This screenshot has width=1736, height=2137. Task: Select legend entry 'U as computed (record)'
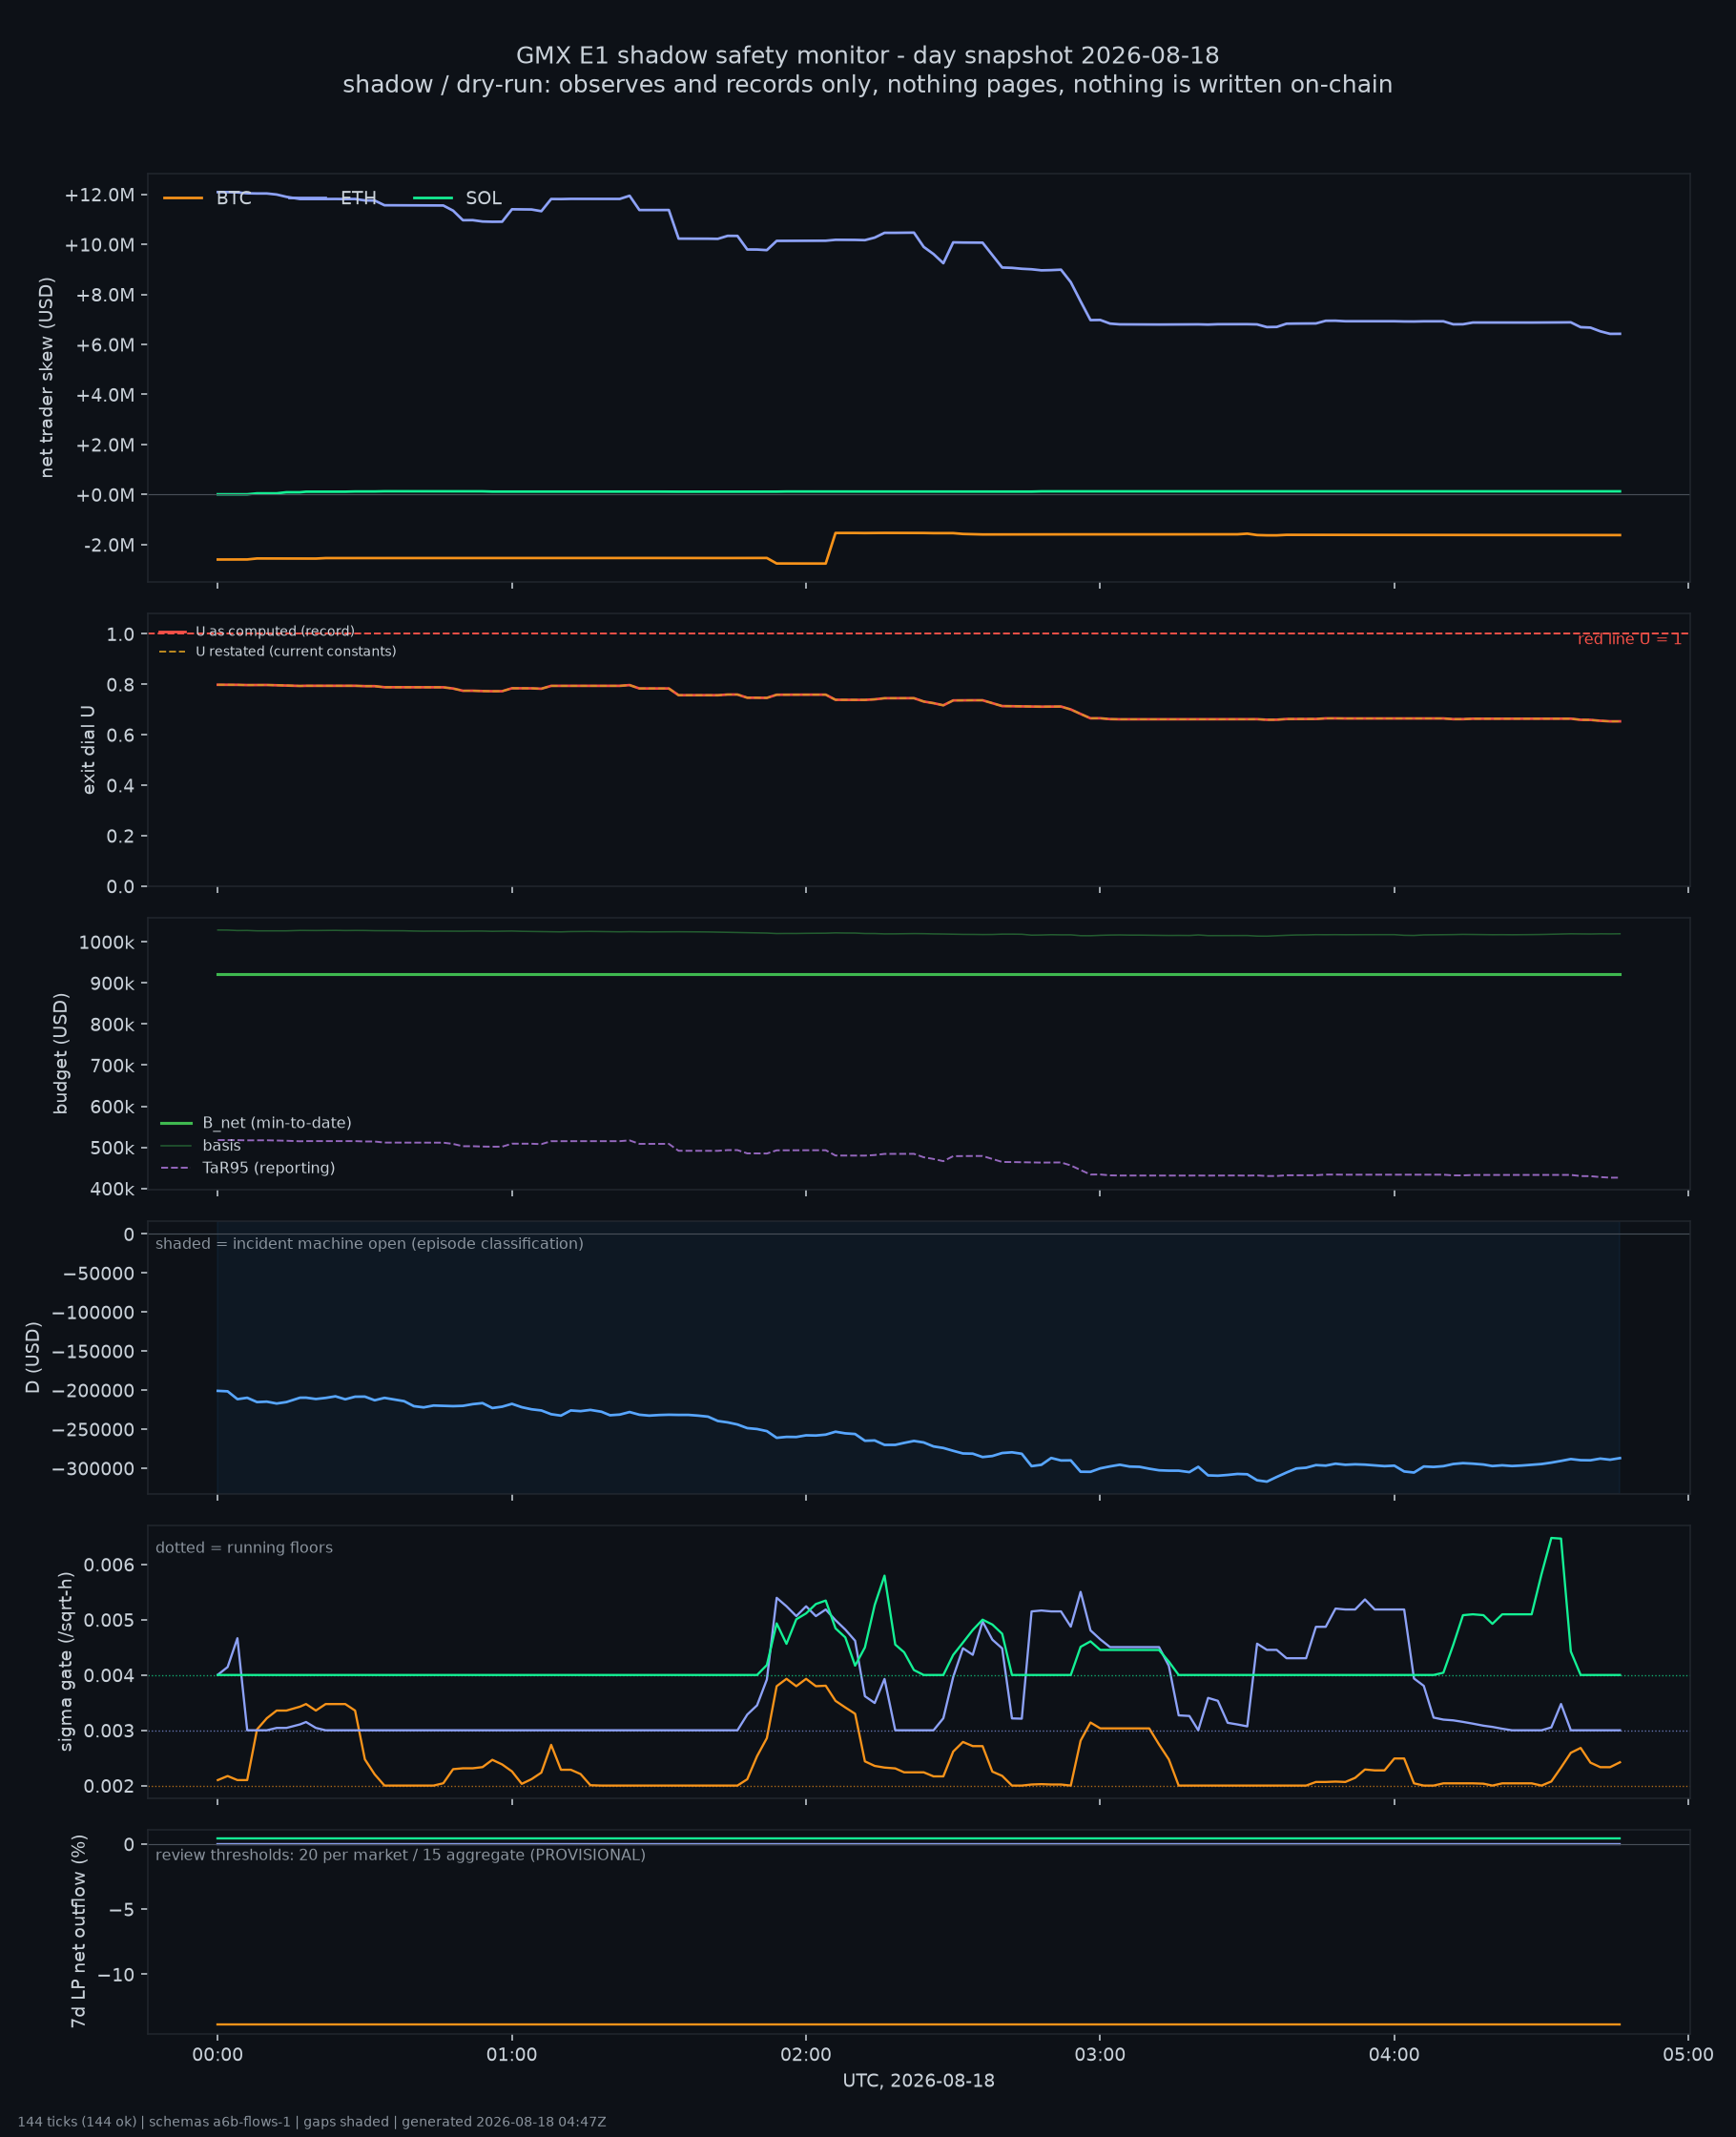(x=275, y=632)
